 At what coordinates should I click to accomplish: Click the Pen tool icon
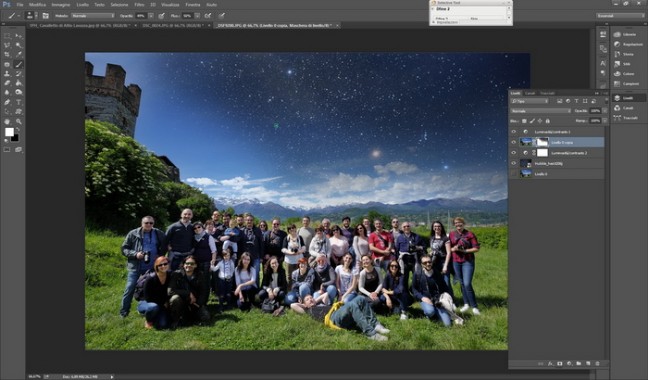(x=7, y=102)
